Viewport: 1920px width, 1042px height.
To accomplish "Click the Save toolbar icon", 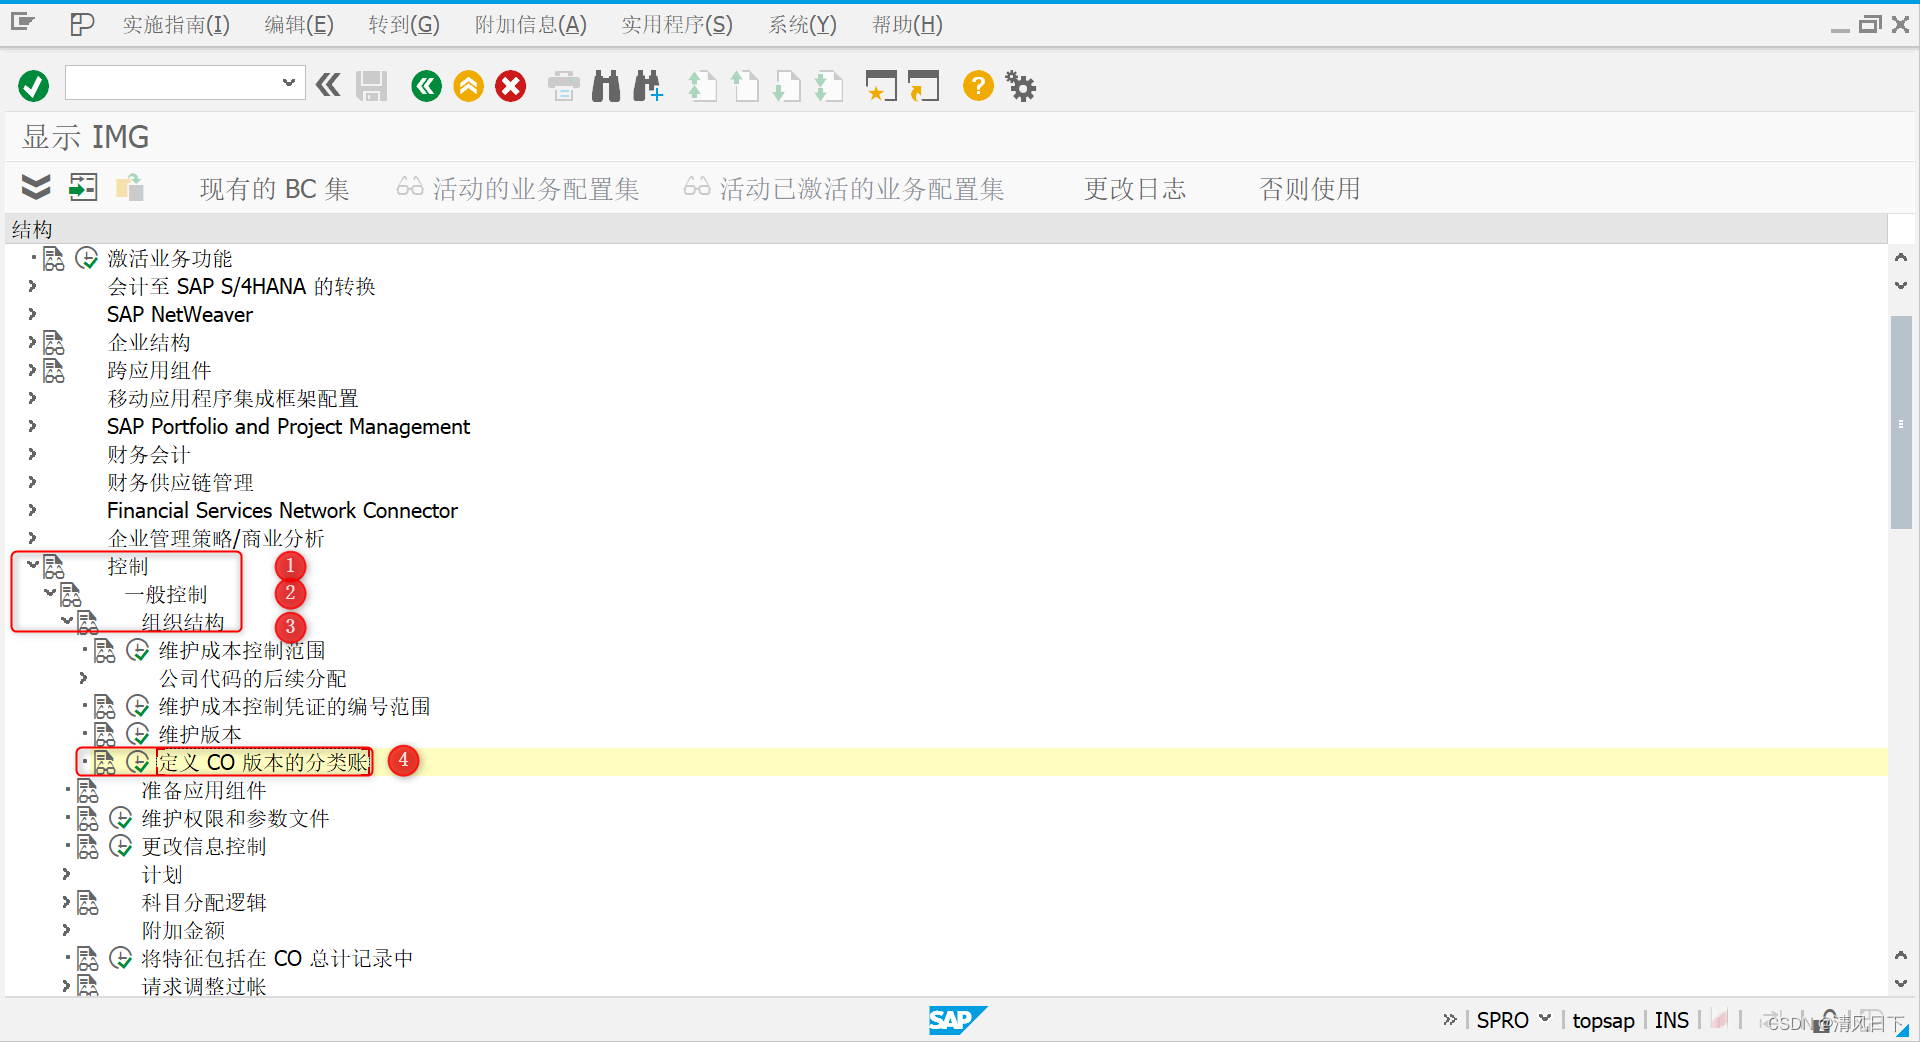I will 371,86.
